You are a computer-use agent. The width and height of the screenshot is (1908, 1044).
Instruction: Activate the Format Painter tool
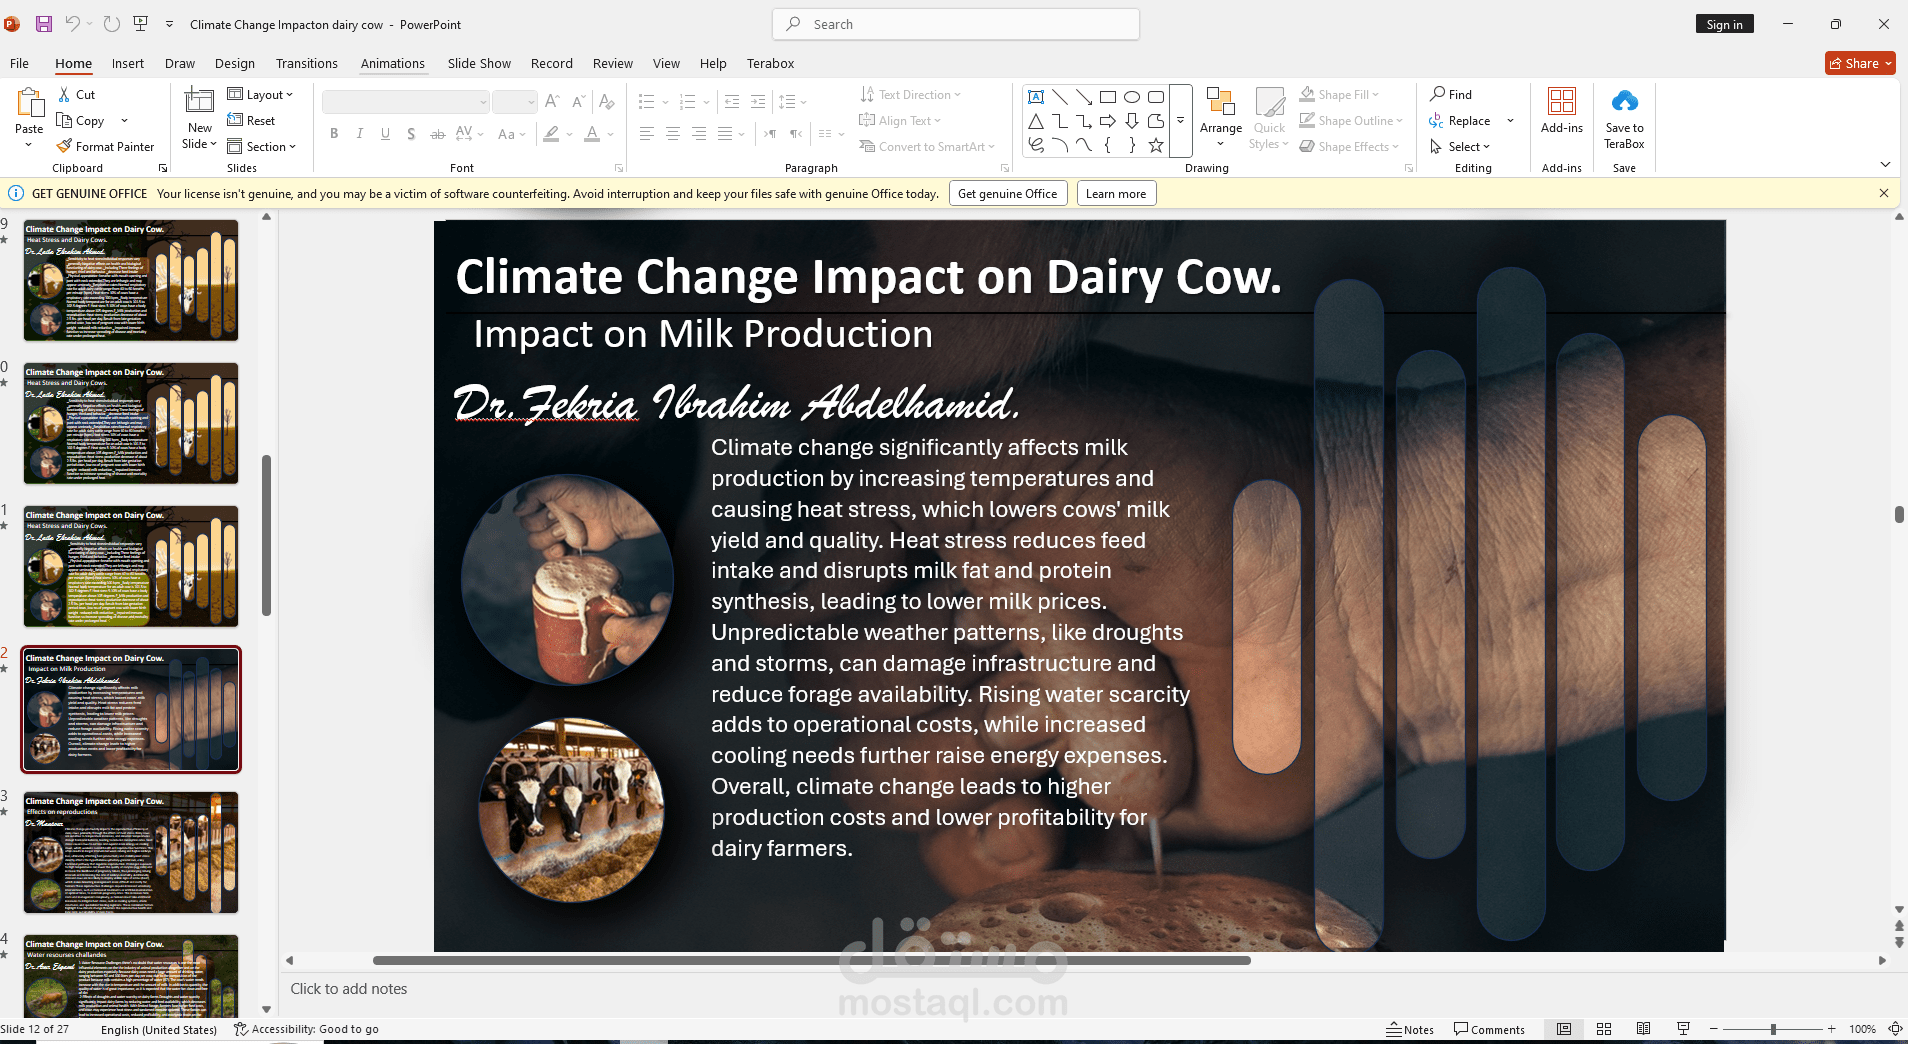click(106, 147)
